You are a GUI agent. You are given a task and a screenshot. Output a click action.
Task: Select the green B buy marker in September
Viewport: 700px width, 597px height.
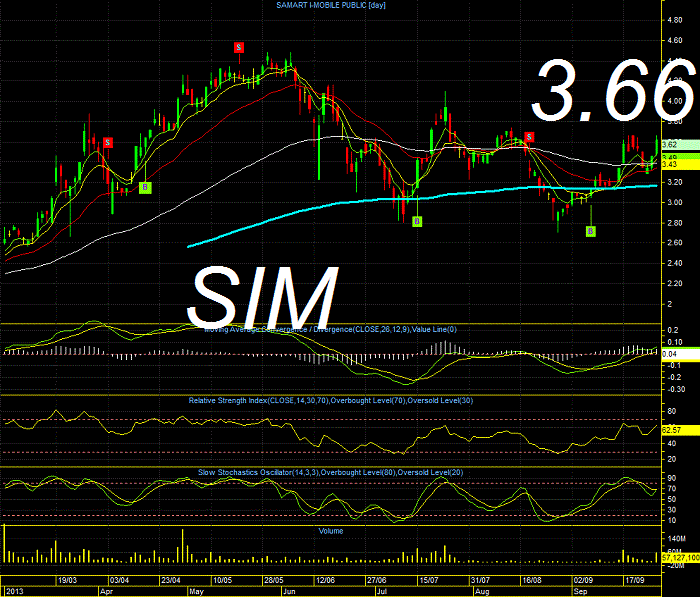[x=591, y=231]
